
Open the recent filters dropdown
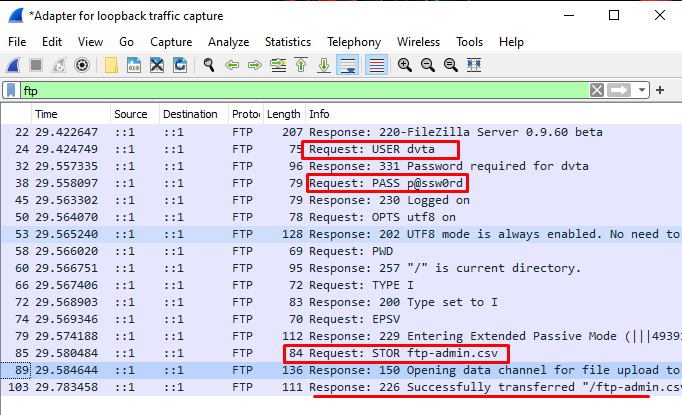[x=642, y=90]
